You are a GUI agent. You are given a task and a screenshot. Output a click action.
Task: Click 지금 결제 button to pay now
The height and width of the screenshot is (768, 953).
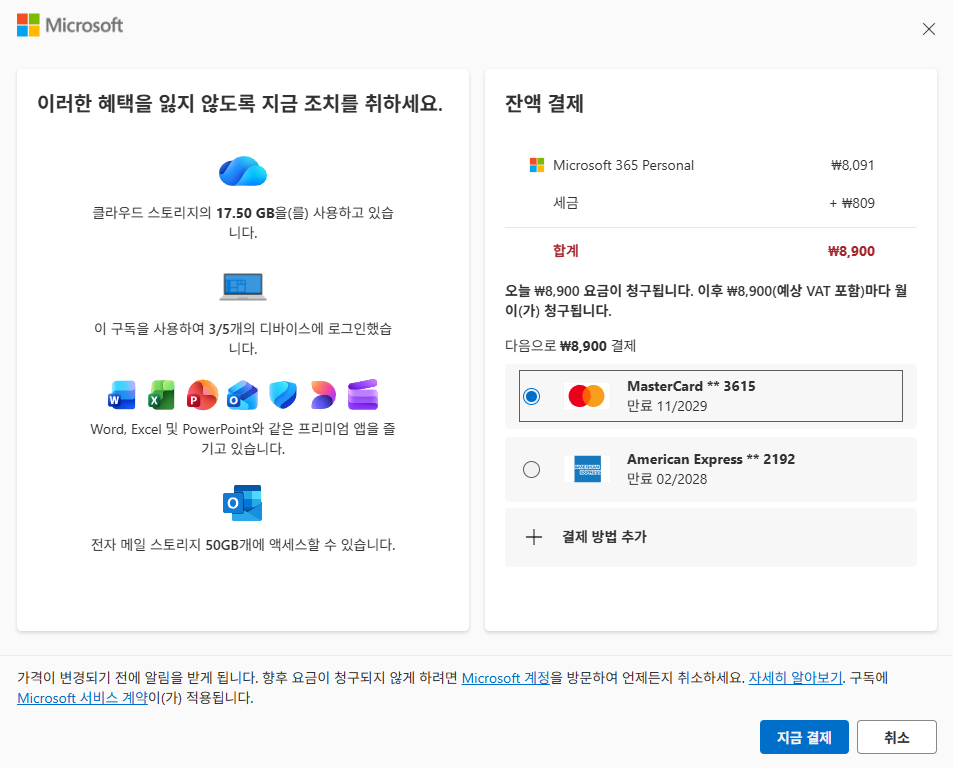tap(803, 737)
